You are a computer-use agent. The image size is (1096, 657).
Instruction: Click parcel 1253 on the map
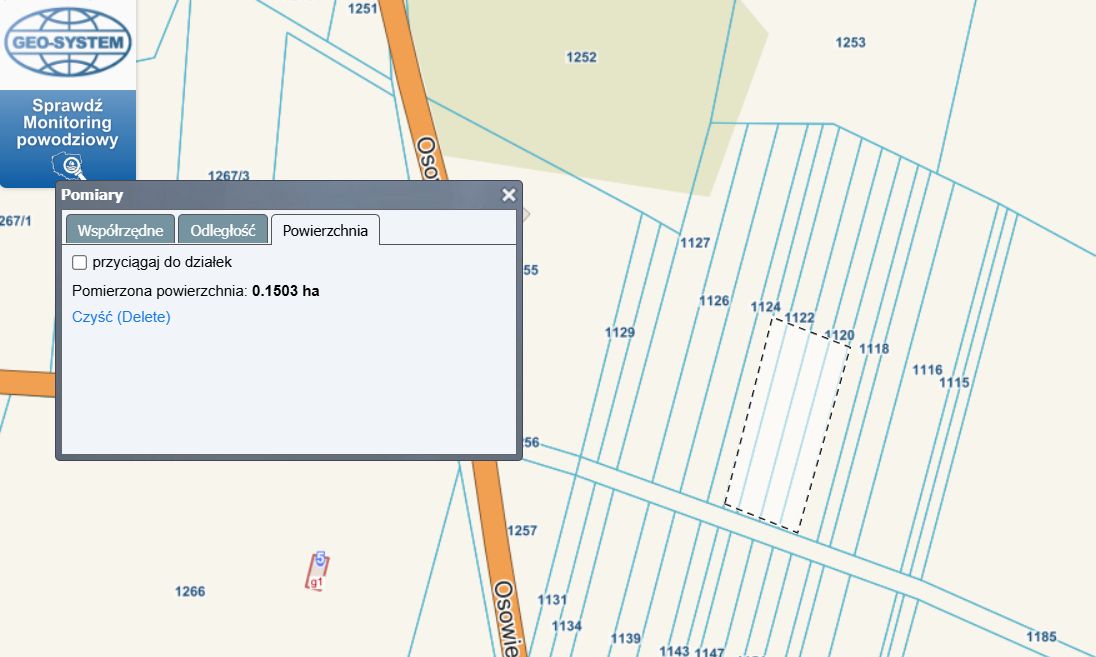850,42
